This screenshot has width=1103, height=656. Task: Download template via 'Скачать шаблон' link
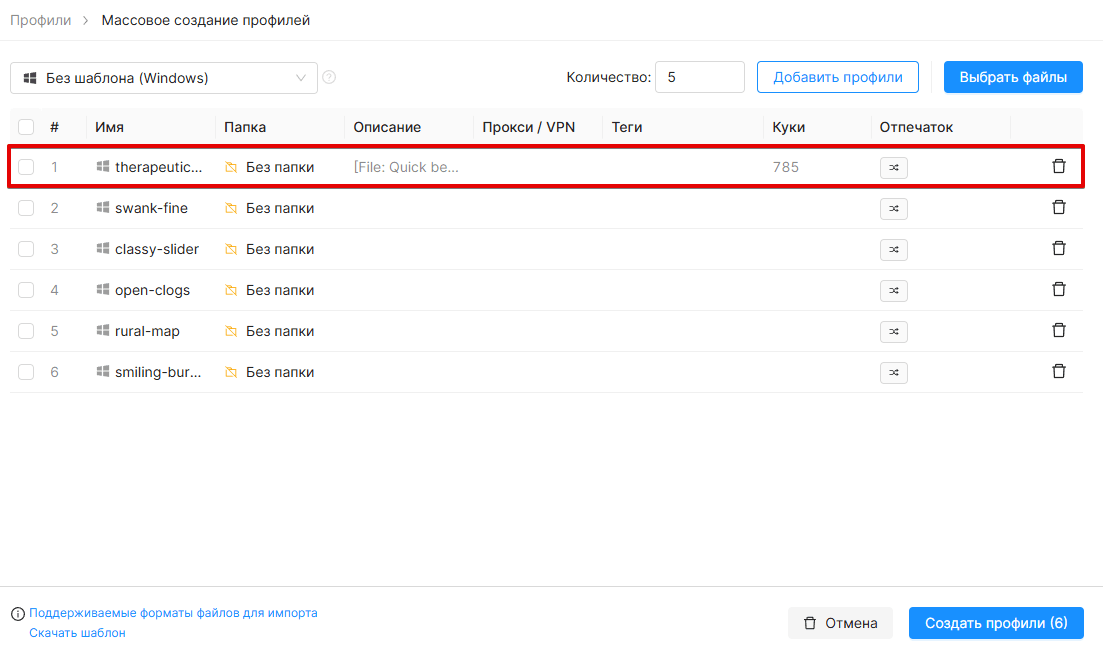[x=77, y=633]
